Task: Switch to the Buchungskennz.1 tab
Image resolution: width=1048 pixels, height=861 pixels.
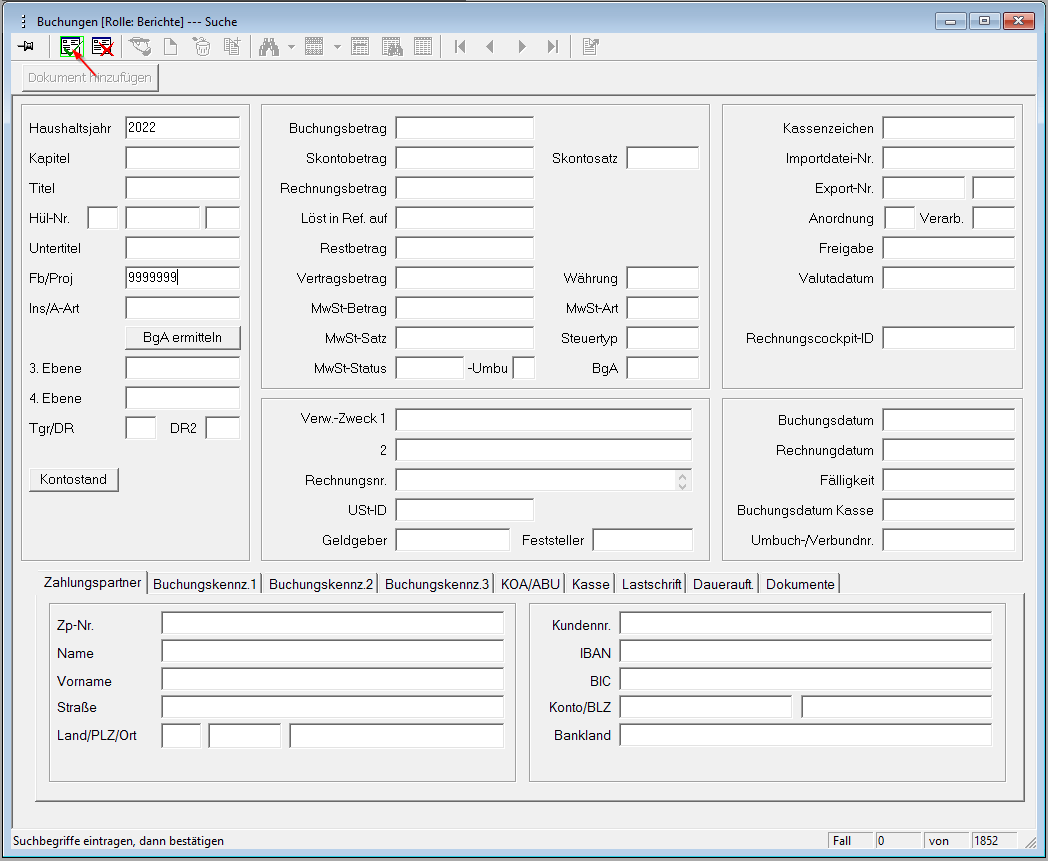Action: pyautogui.click(x=205, y=584)
